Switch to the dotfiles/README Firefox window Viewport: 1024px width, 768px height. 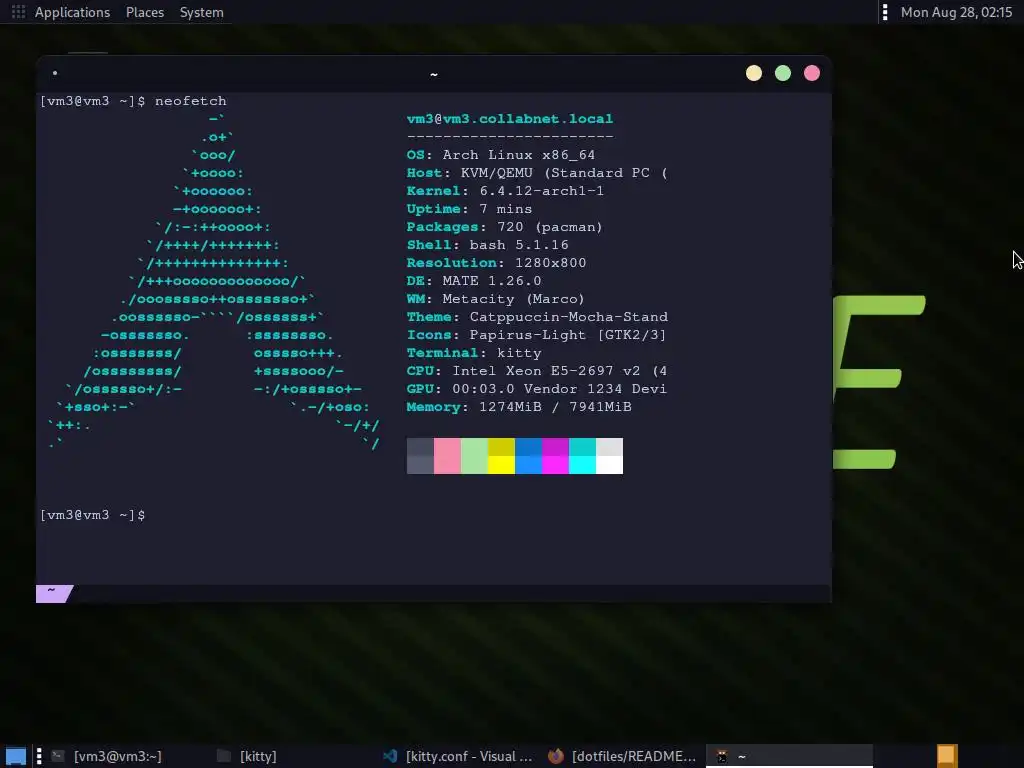click(622, 756)
